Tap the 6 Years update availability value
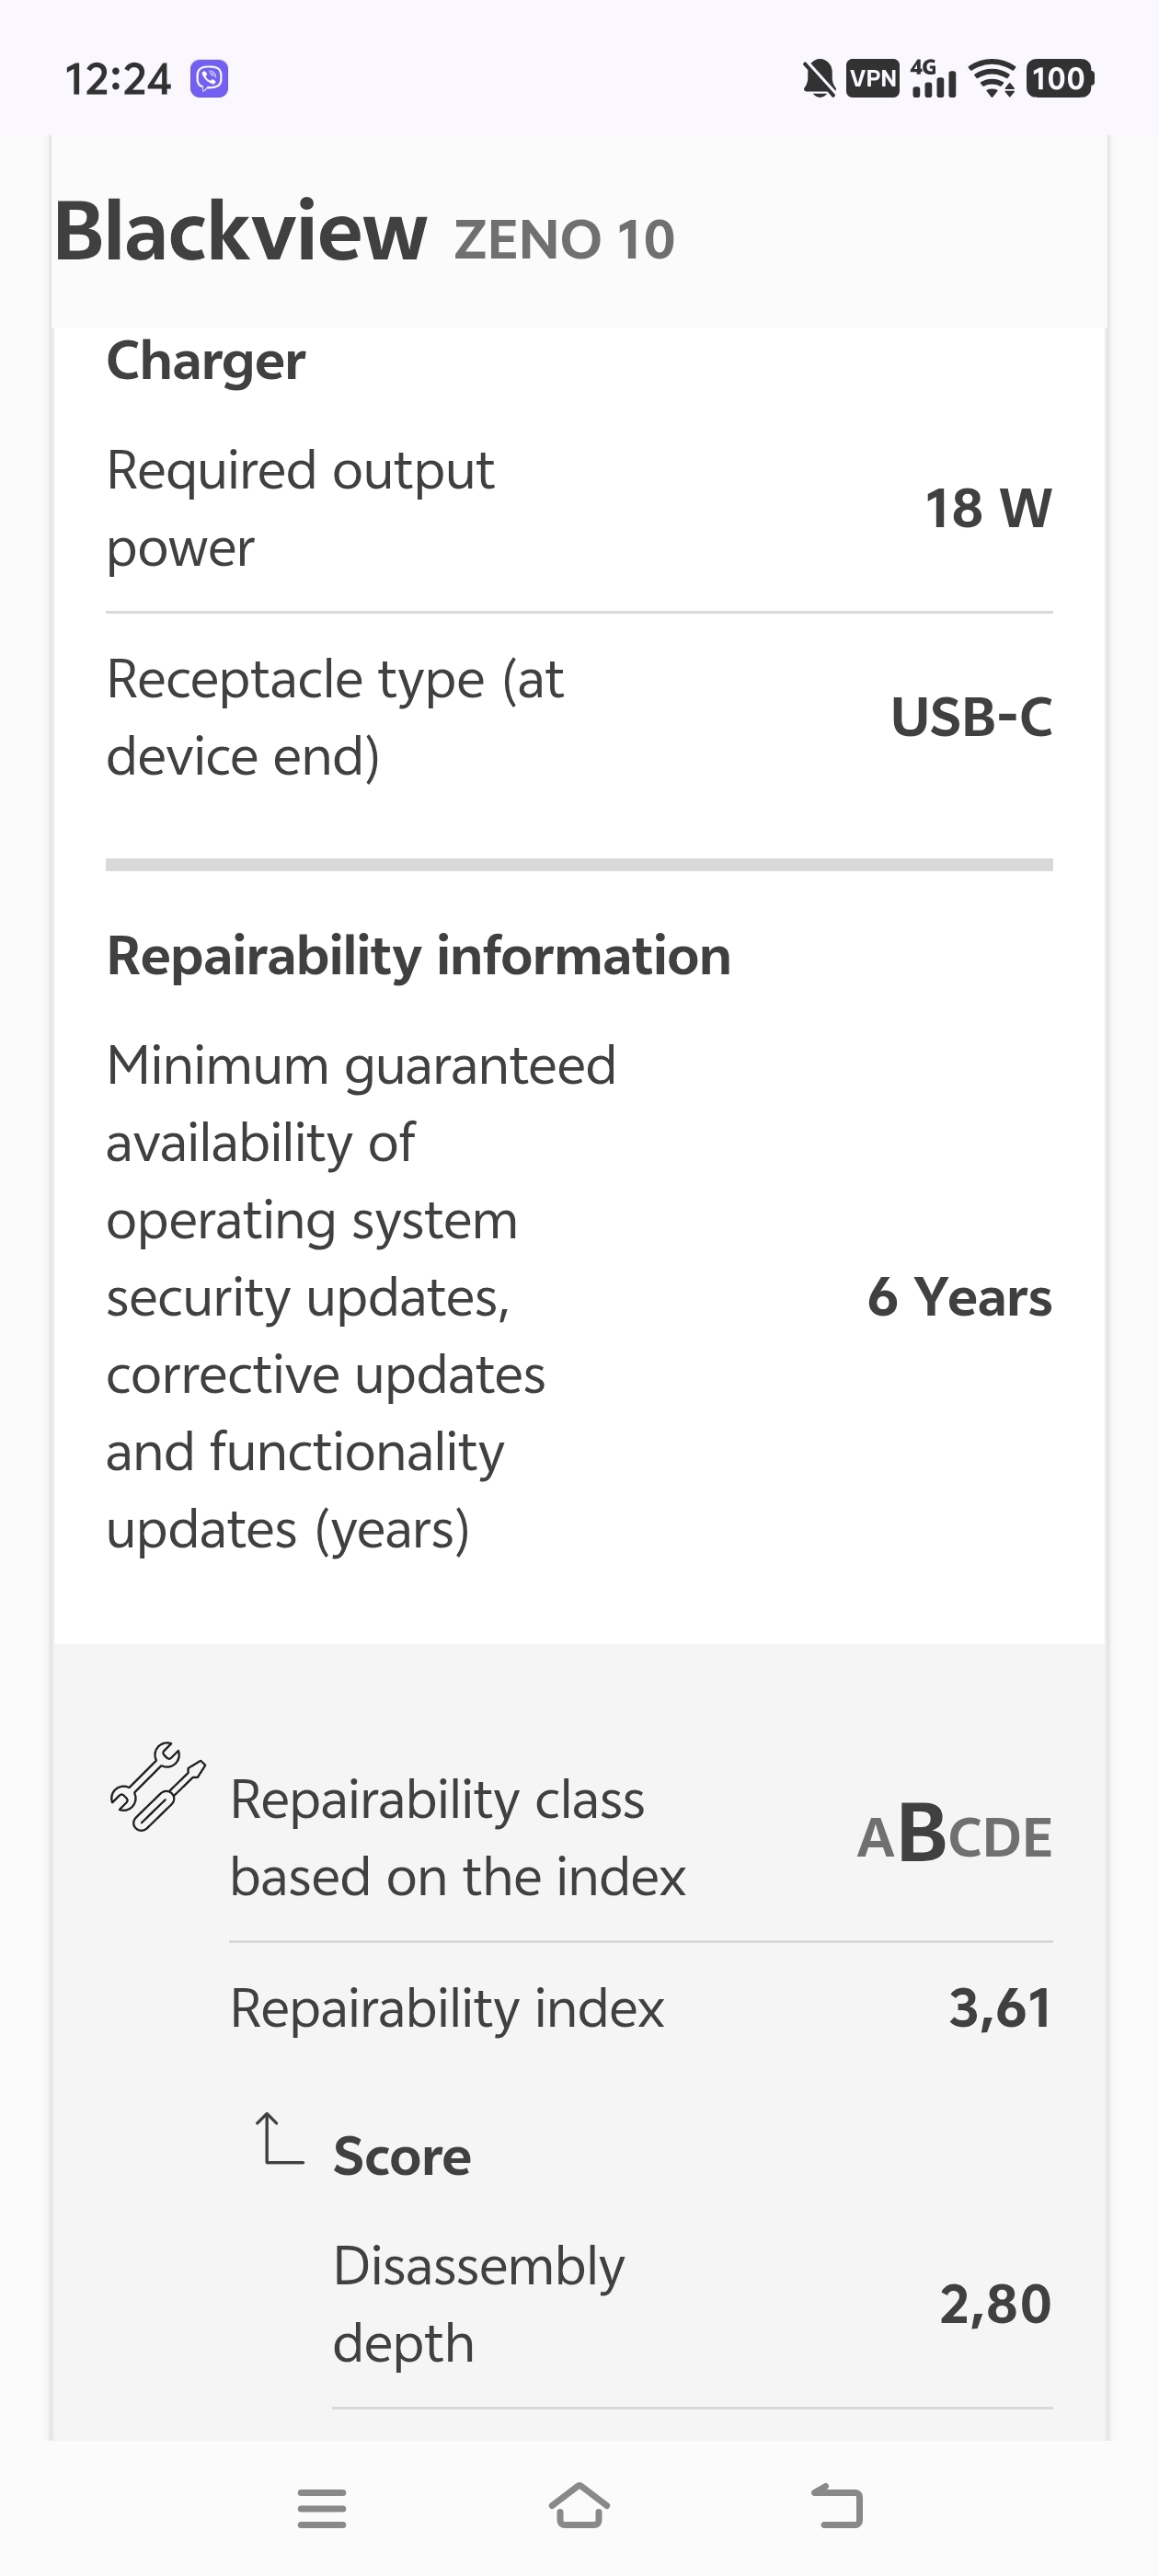The image size is (1159, 2576). tap(959, 1297)
